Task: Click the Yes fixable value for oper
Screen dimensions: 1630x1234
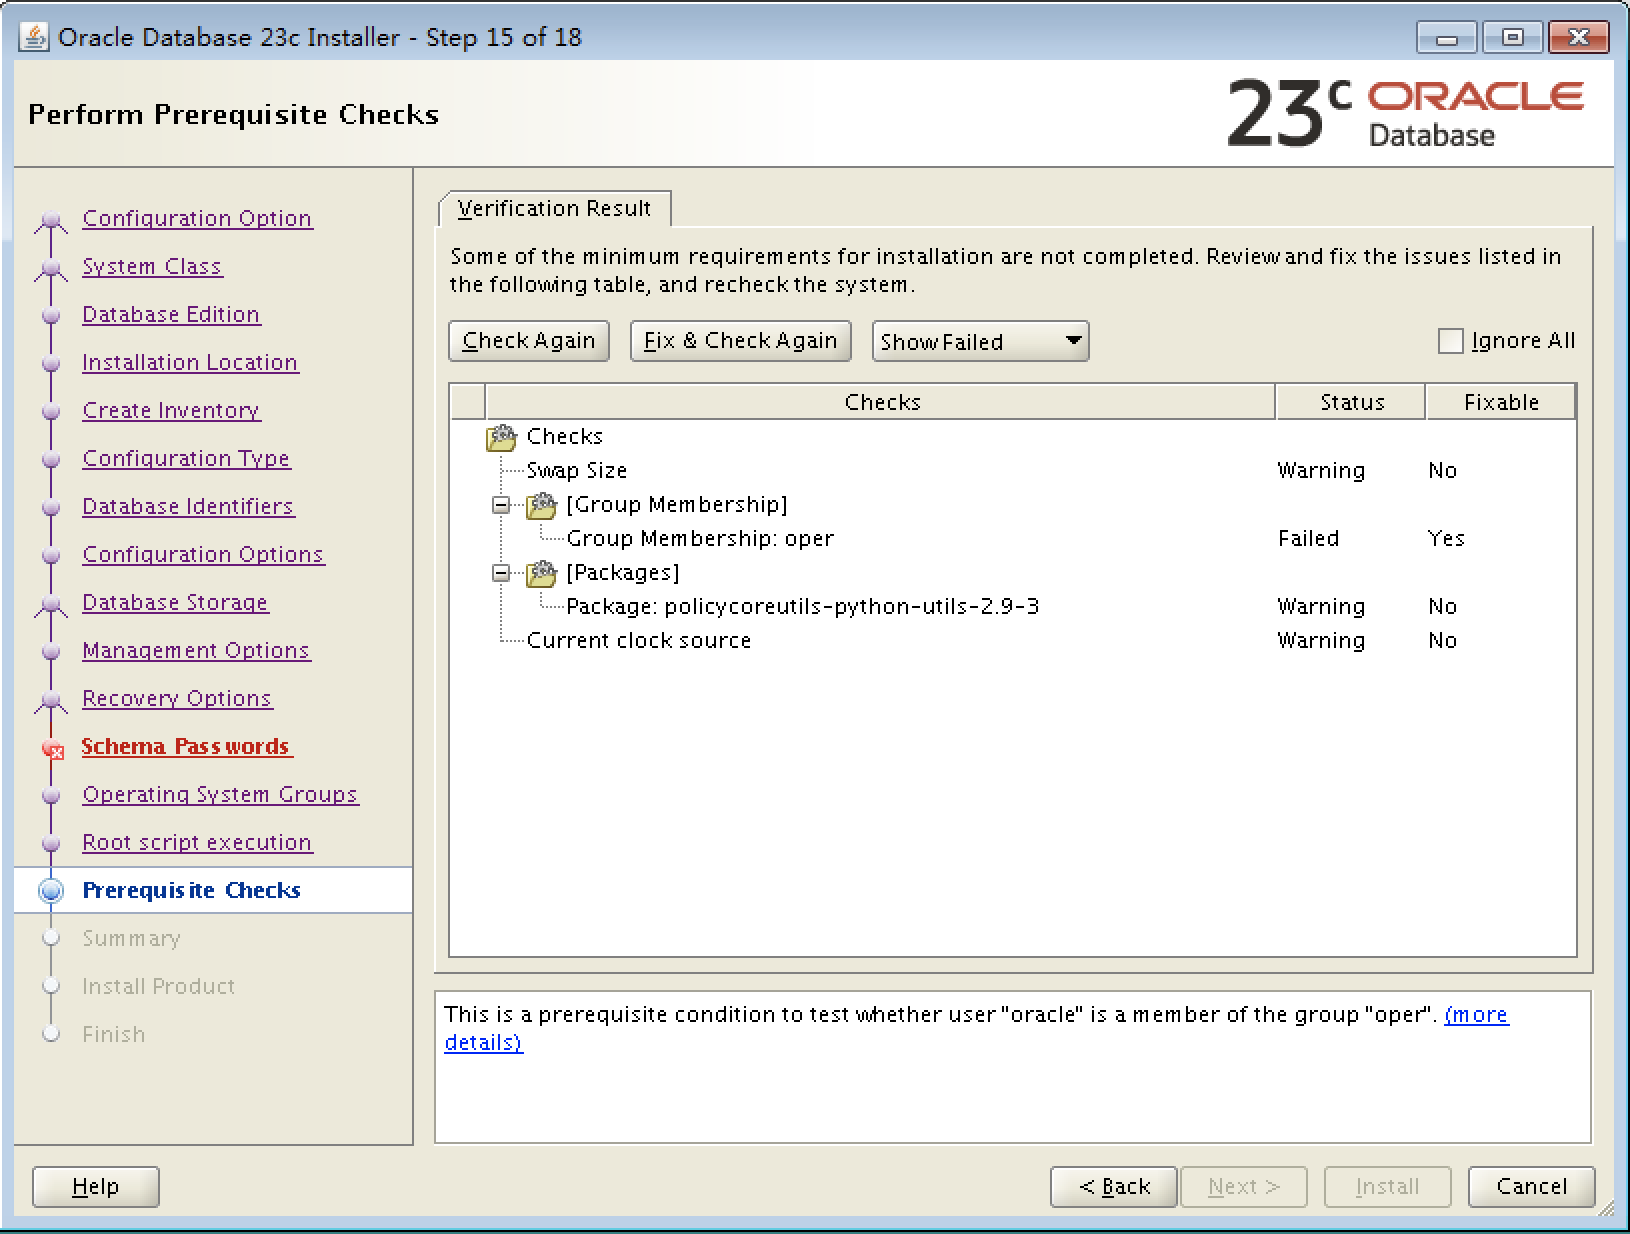Action: click(x=1446, y=538)
